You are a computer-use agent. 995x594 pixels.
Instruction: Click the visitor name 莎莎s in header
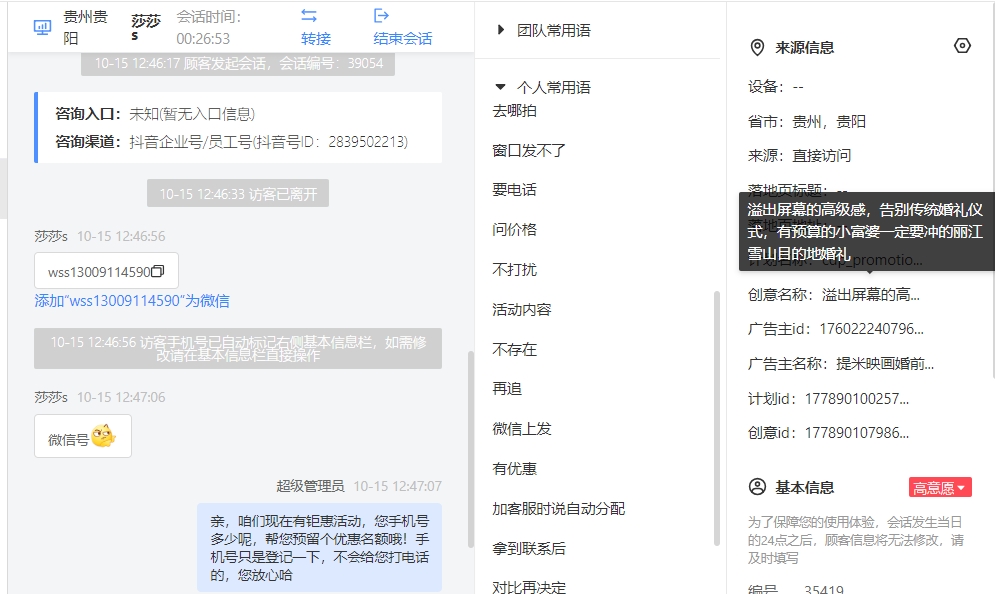pos(145,27)
